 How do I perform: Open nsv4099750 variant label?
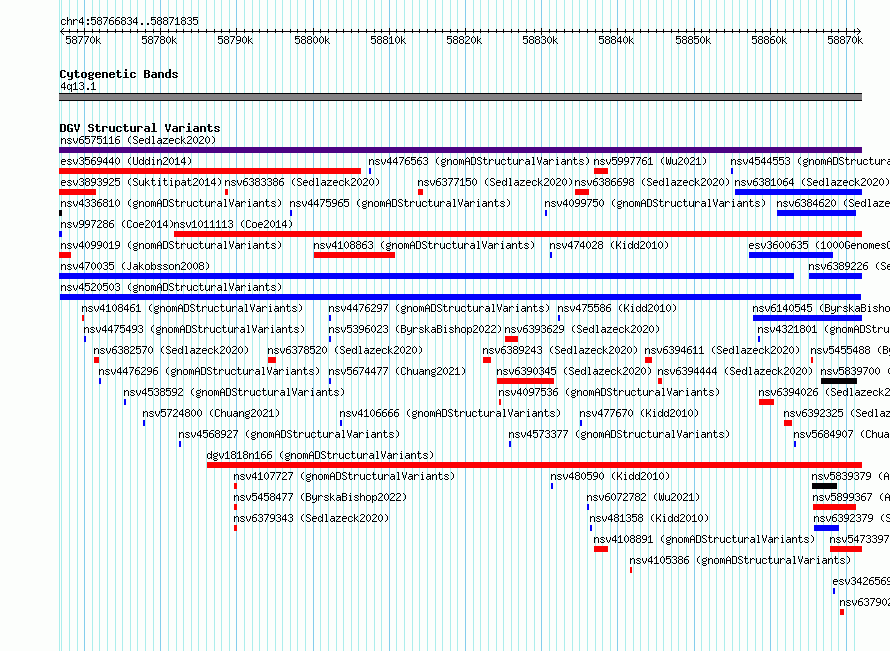(655, 203)
